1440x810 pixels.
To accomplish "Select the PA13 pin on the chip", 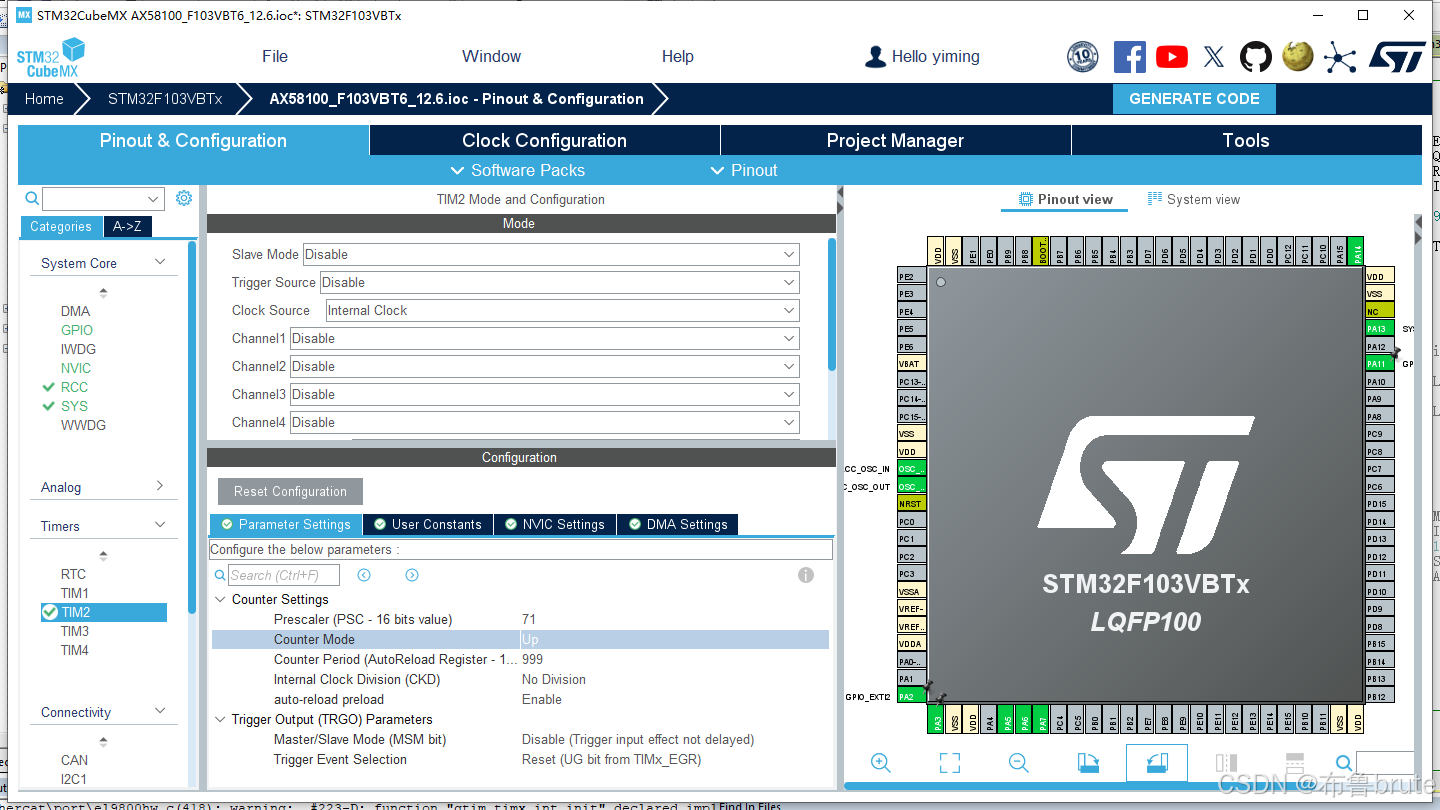I will coord(1379,329).
